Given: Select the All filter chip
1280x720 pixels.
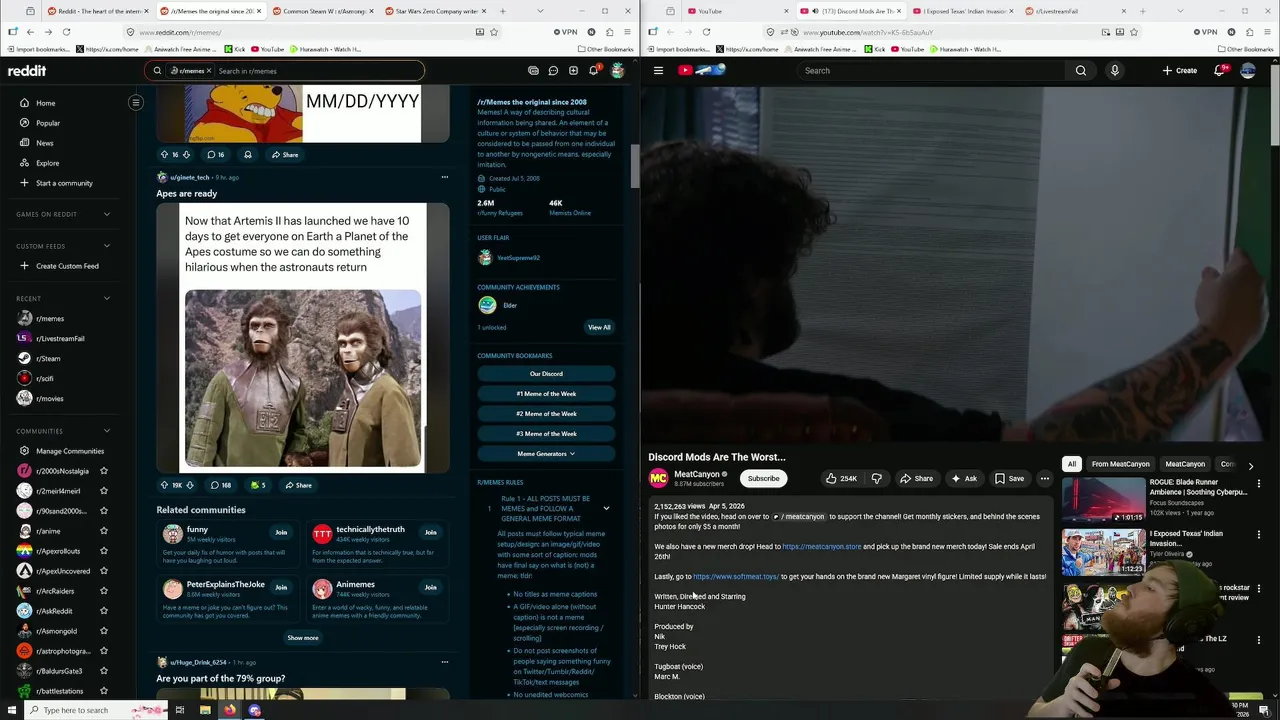Looking at the screenshot, I should coord(1071,464).
